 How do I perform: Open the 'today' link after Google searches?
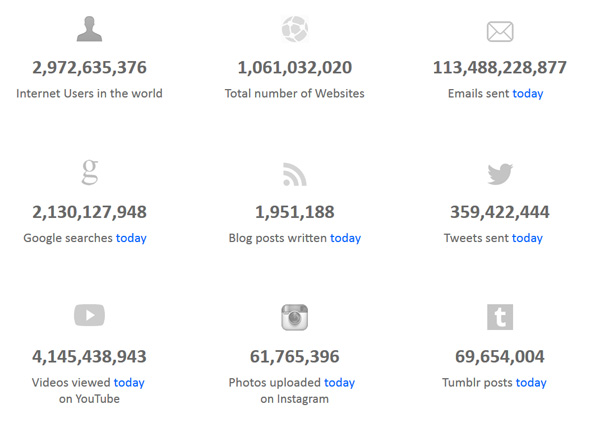point(131,238)
